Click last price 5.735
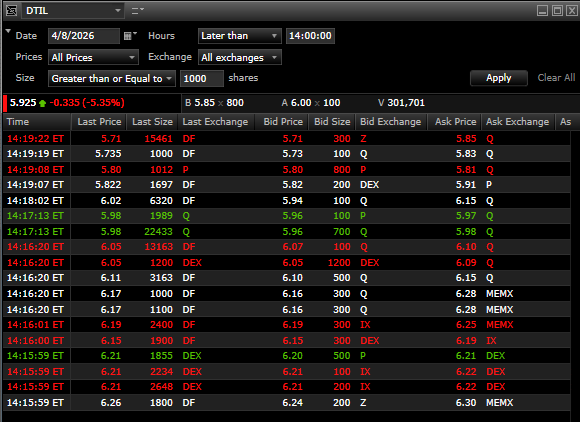 (108, 154)
